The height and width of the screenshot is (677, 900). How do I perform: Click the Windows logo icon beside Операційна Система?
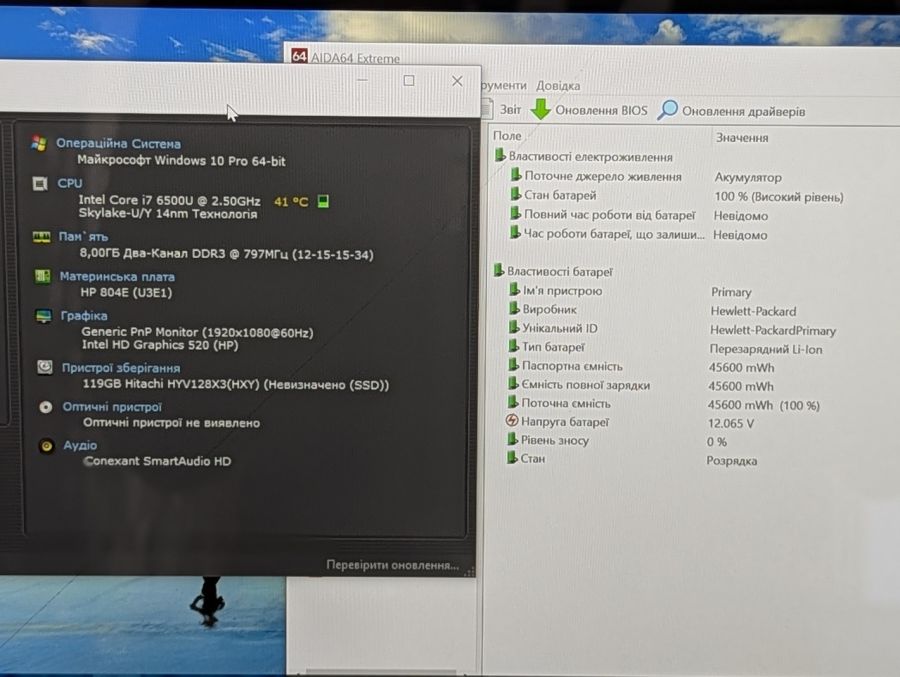pyautogui.click(x=39, y=143)
